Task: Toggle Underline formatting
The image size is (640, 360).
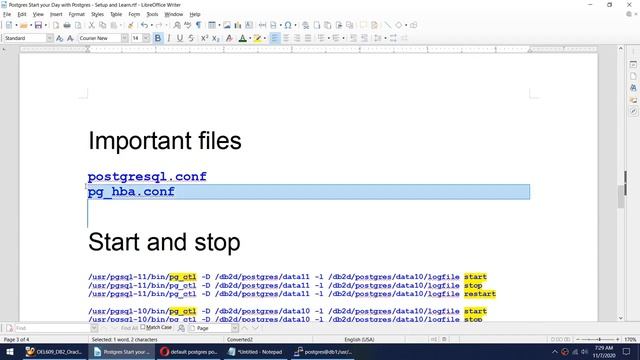Action: point(180,38)
